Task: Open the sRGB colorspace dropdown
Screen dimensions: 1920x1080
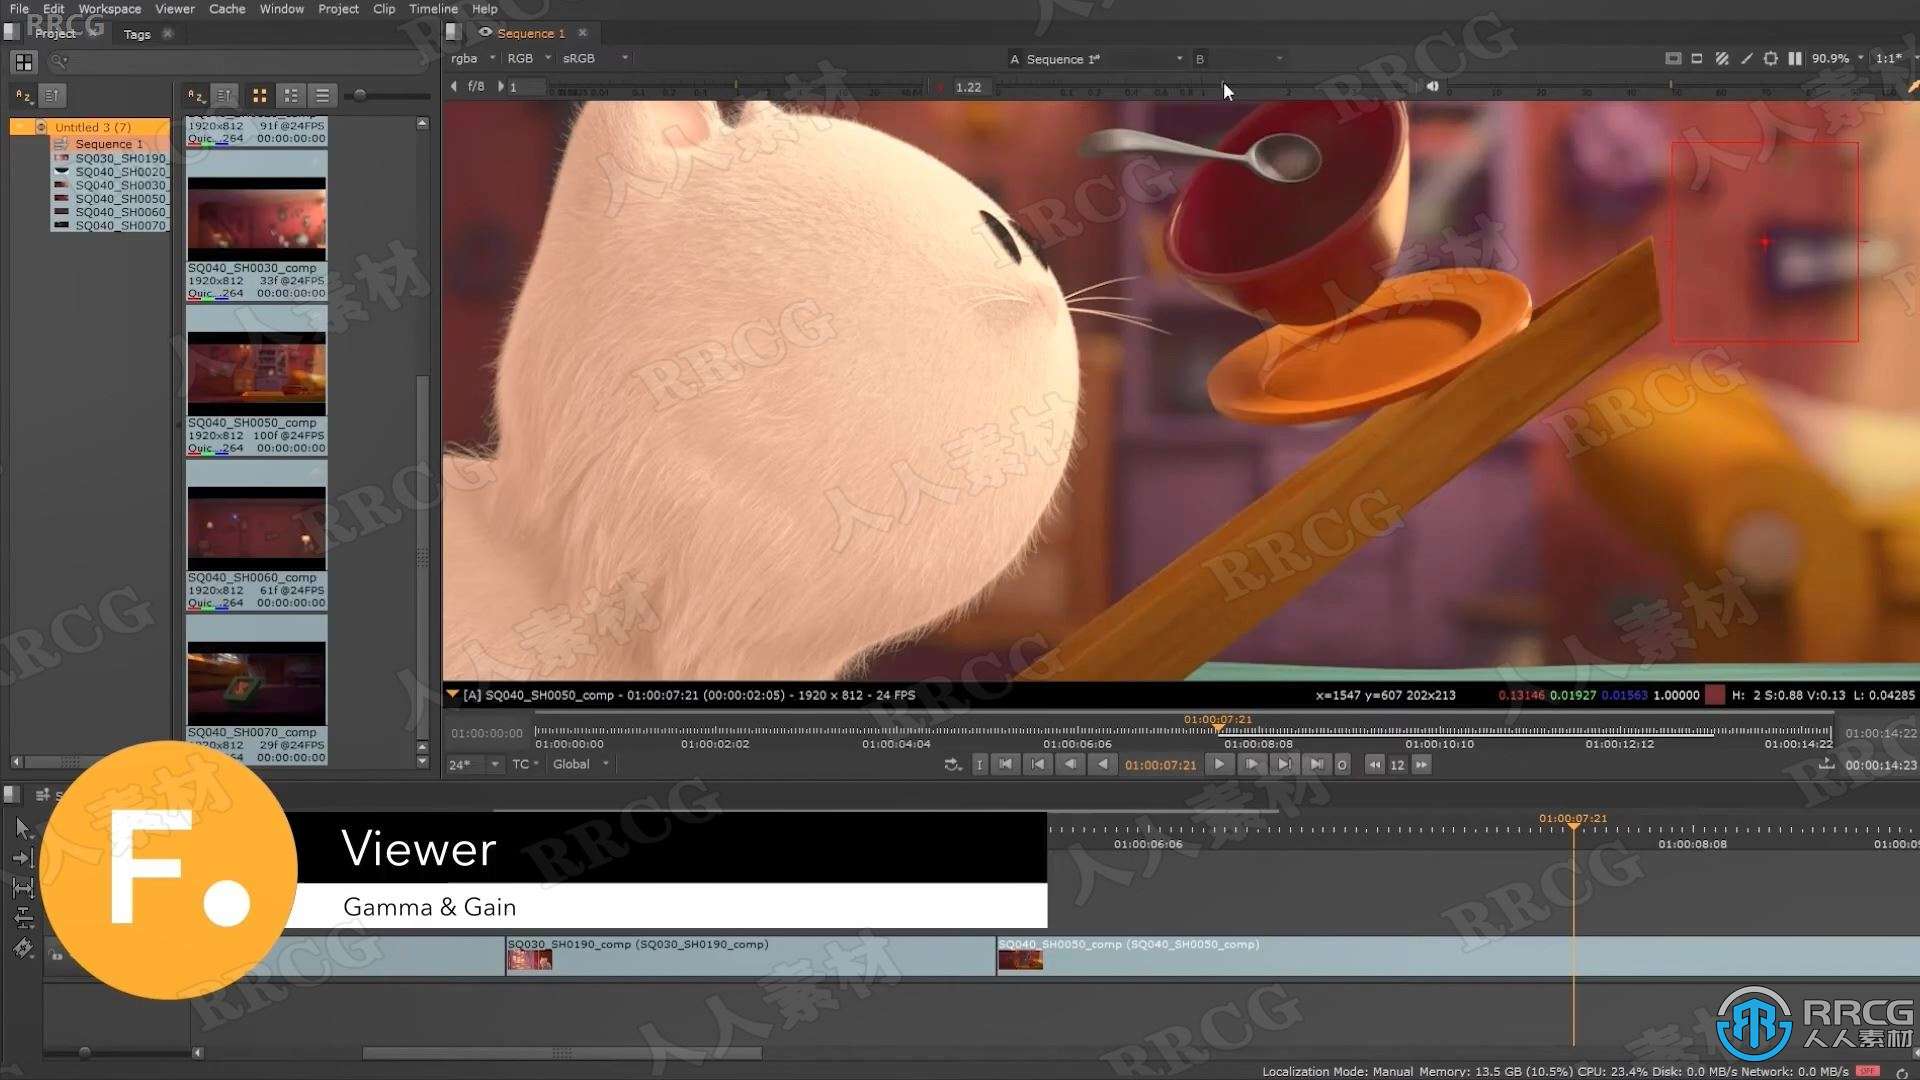Action: 595,58
